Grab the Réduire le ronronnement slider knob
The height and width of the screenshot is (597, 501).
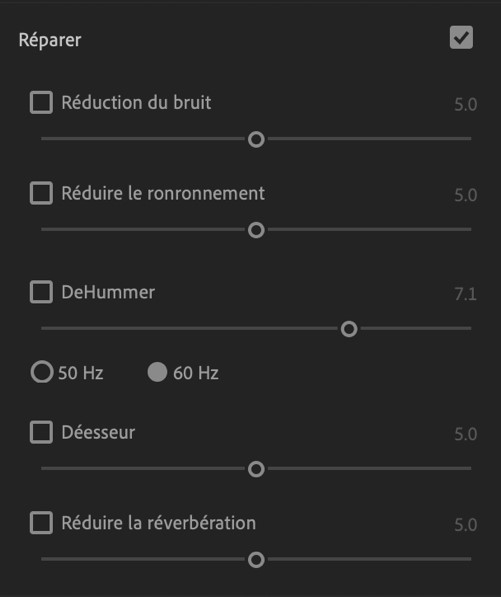(256, 230)
